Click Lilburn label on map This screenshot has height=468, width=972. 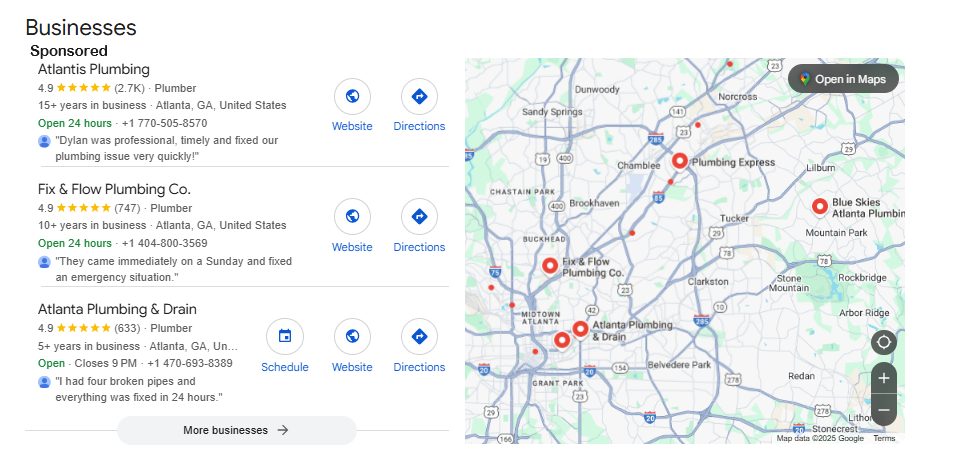coord(820,168)
